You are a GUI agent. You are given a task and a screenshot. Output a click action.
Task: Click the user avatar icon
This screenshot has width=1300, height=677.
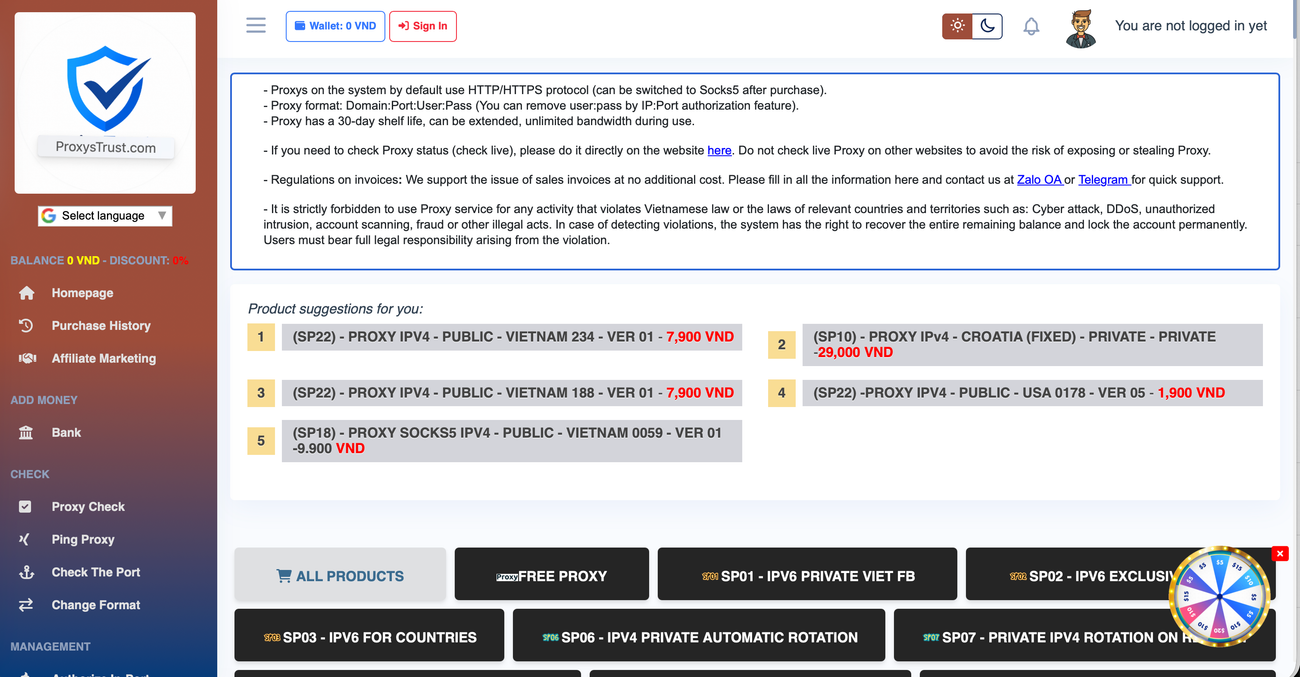coord(1080,27)
